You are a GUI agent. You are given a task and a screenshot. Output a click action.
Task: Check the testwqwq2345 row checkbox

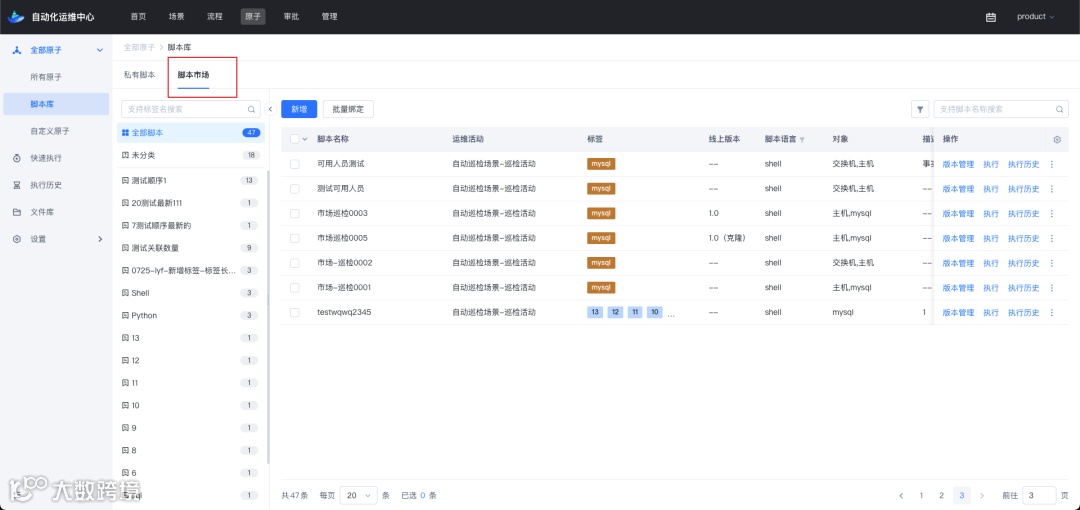[295, 313]
